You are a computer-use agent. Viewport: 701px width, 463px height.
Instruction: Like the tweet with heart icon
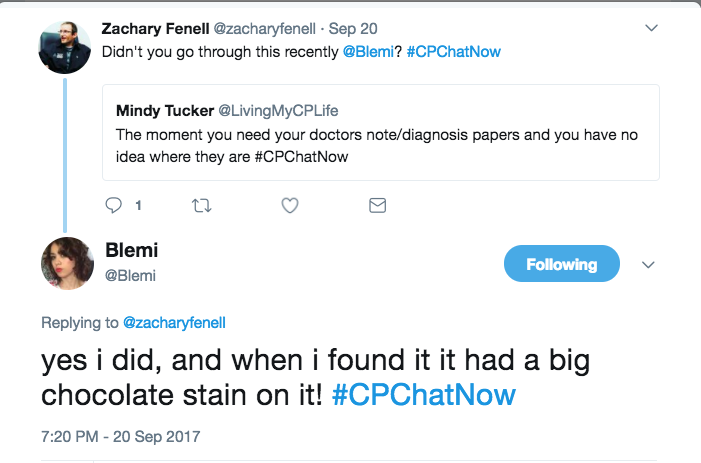pyautogui.click(x=289, y=206)
